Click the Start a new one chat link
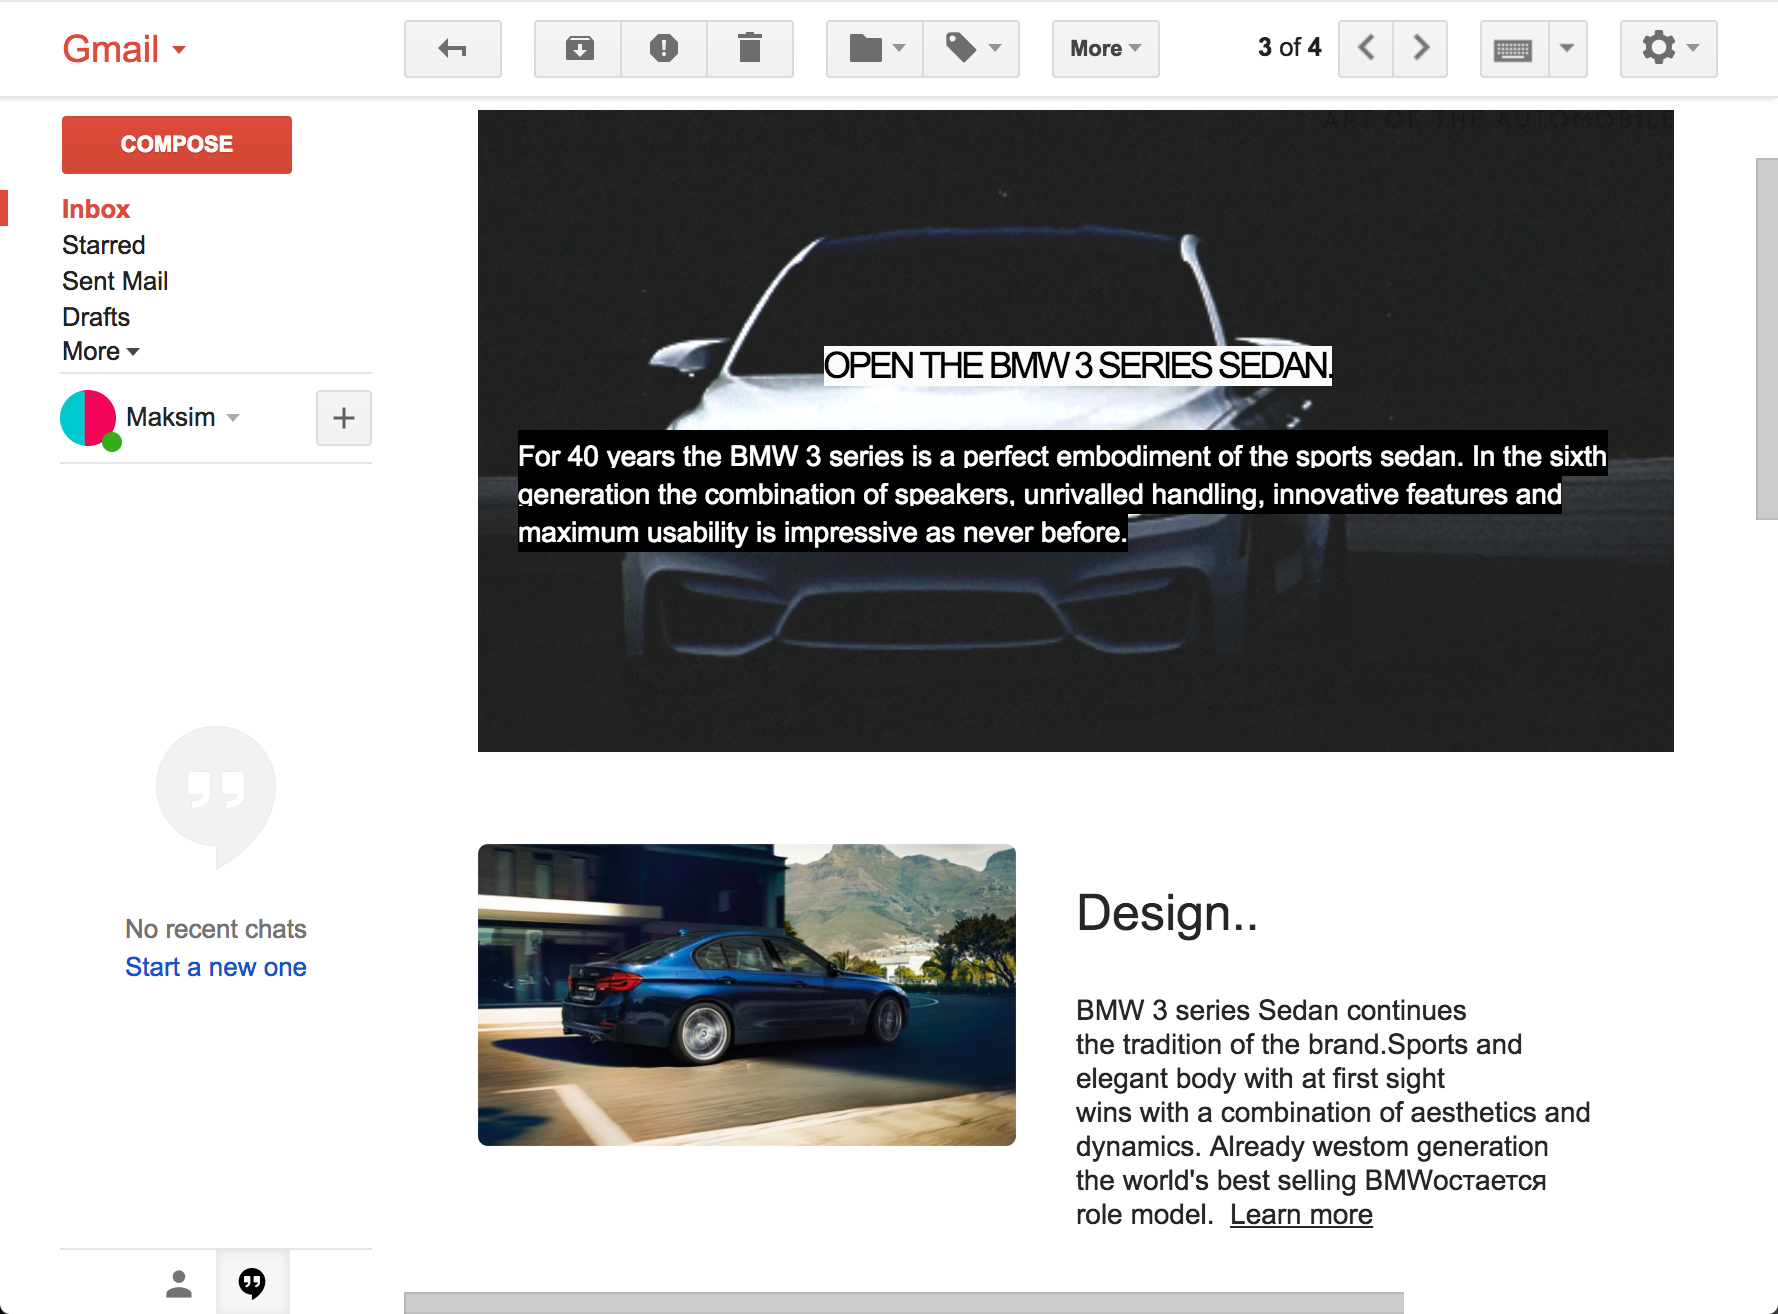This screenshot has height=1314, width=1778. (x=216, y=967)
